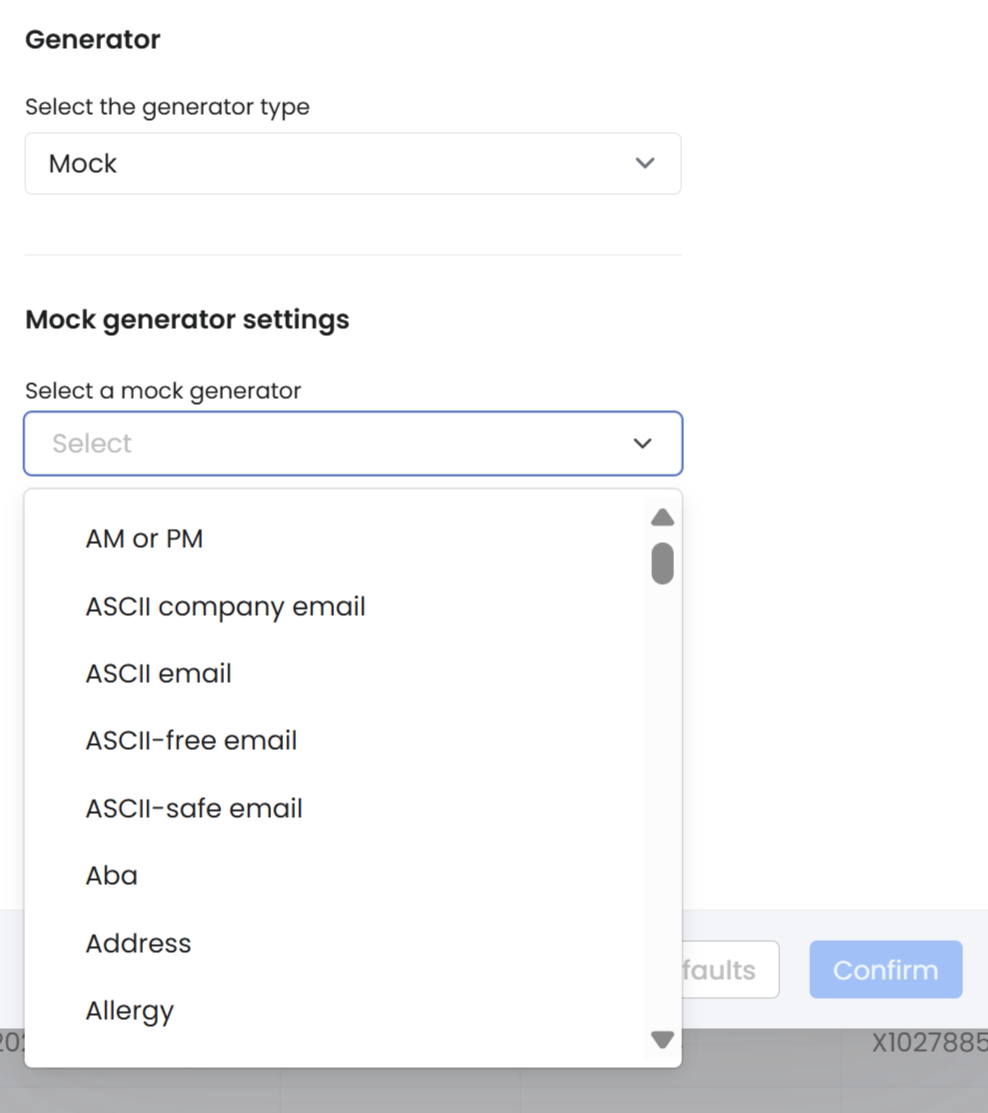Viewport: 988px width, 1113px height.
Task: Collapse the mock generator list via its chevron
Action: pyautogui.click(x=643, y=443)
